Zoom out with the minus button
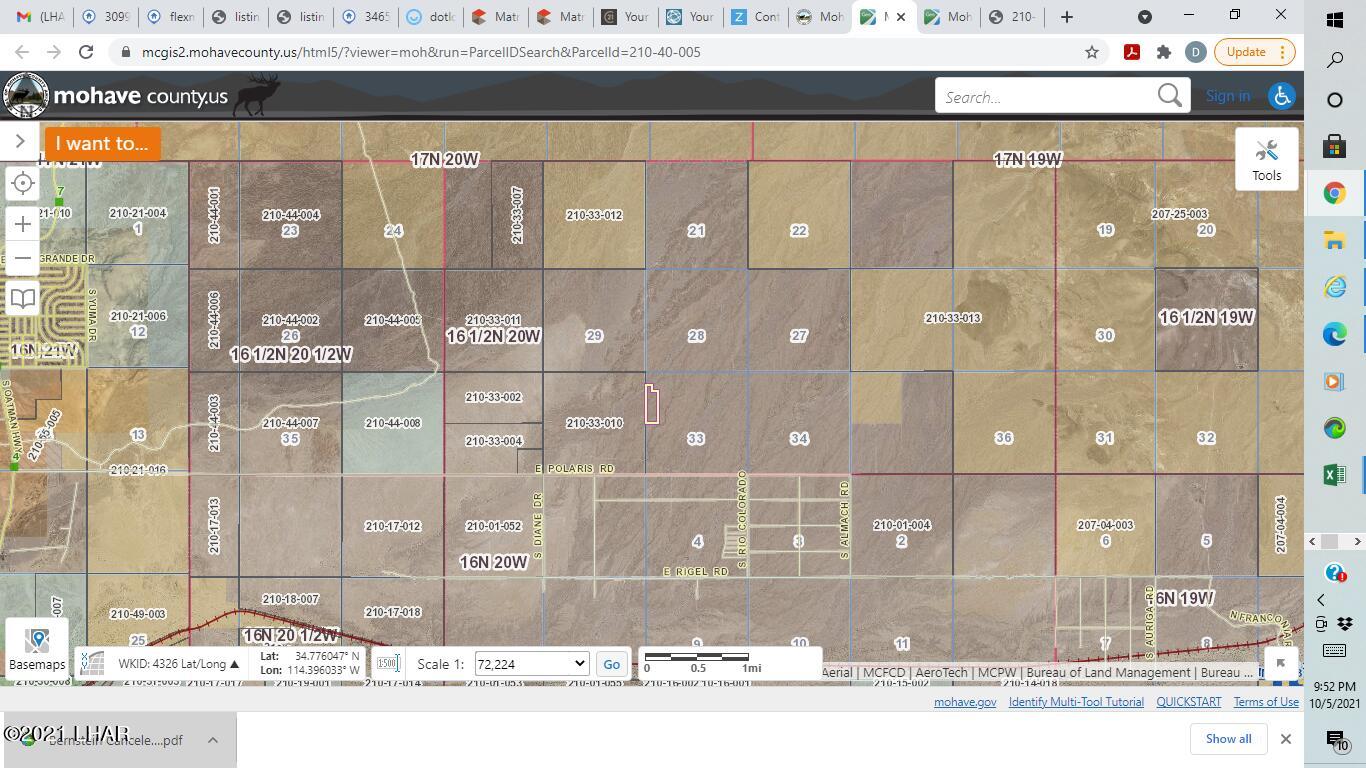The image size is (1366, 768). click(23, 258)
